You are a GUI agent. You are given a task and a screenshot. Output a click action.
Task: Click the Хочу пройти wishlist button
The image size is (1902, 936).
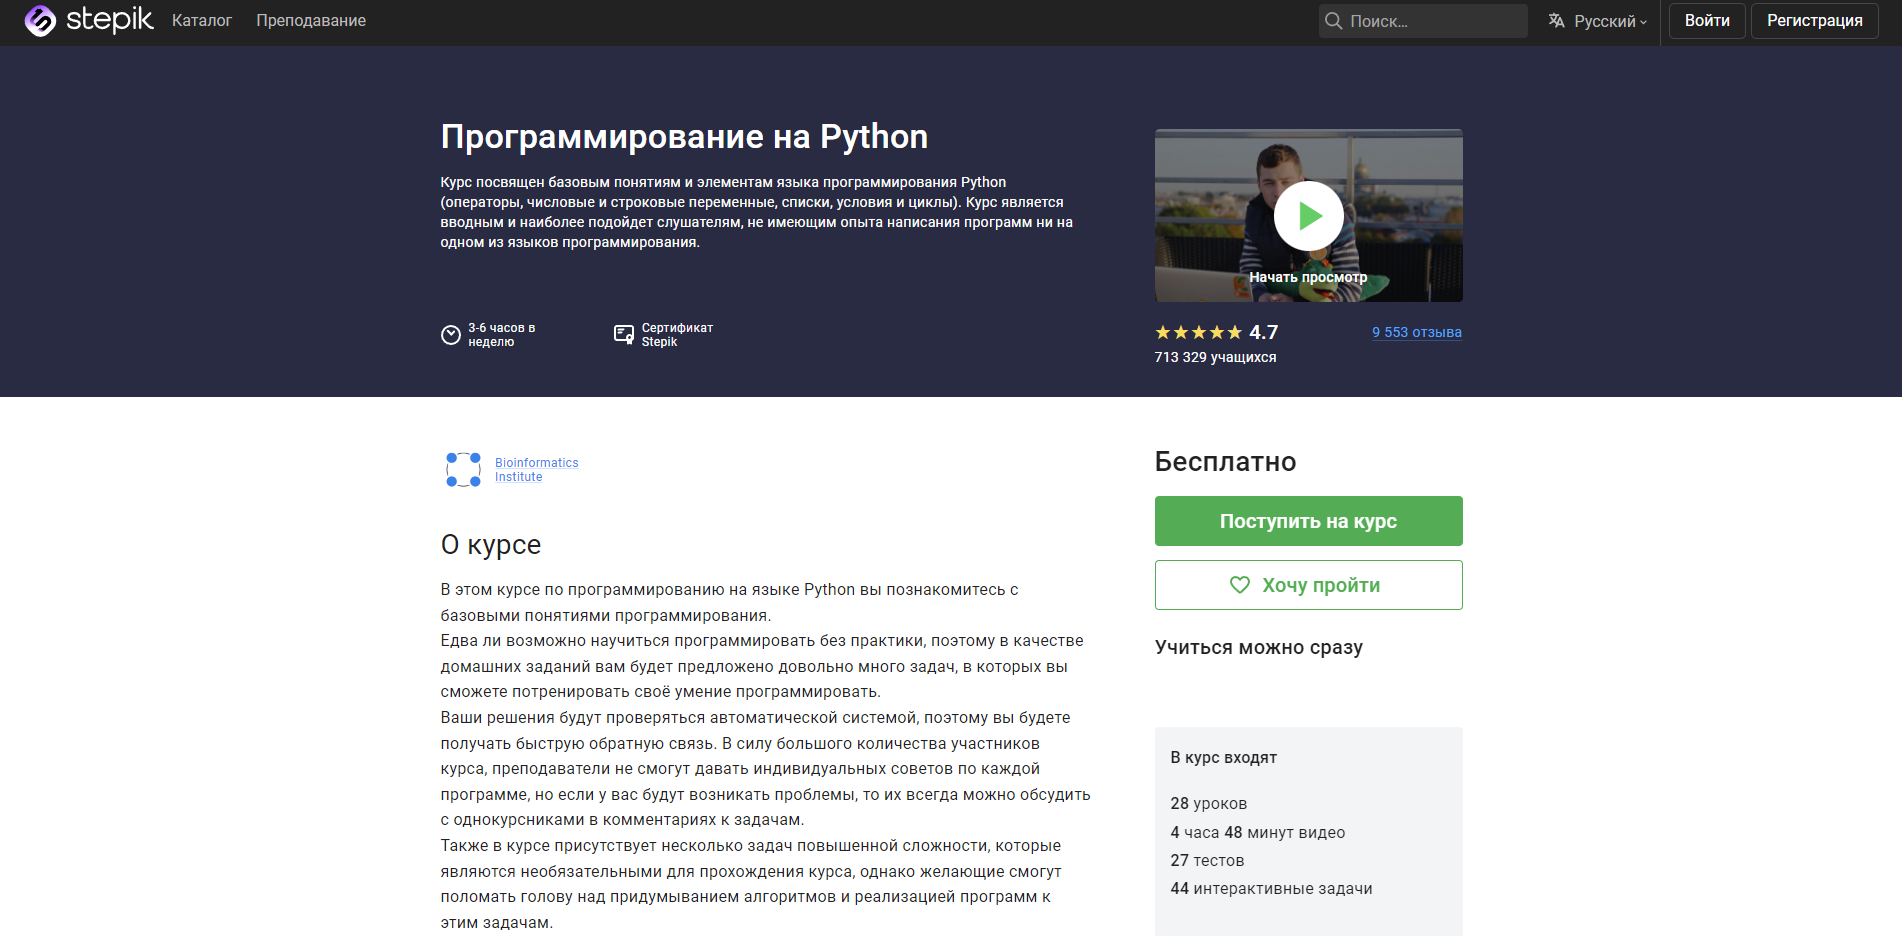pyautogui.click(x=1308, y=585)
